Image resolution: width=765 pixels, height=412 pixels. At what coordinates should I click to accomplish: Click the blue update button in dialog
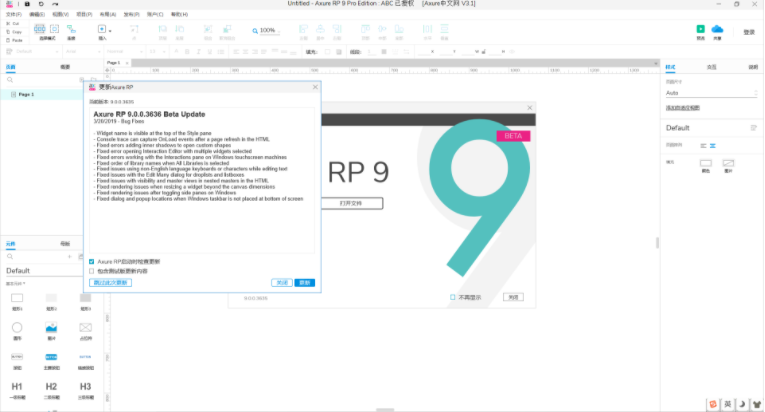point(305,283)
